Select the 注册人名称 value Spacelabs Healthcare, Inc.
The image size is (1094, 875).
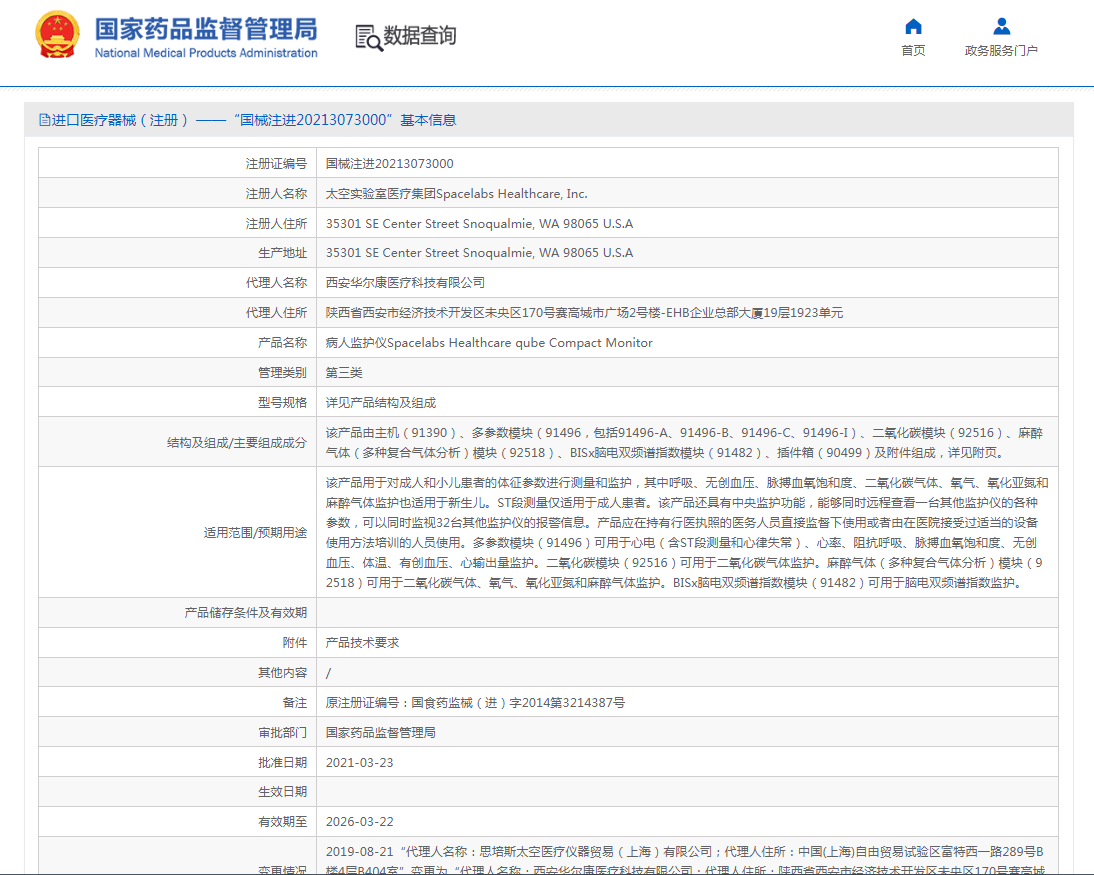(456, 193)
